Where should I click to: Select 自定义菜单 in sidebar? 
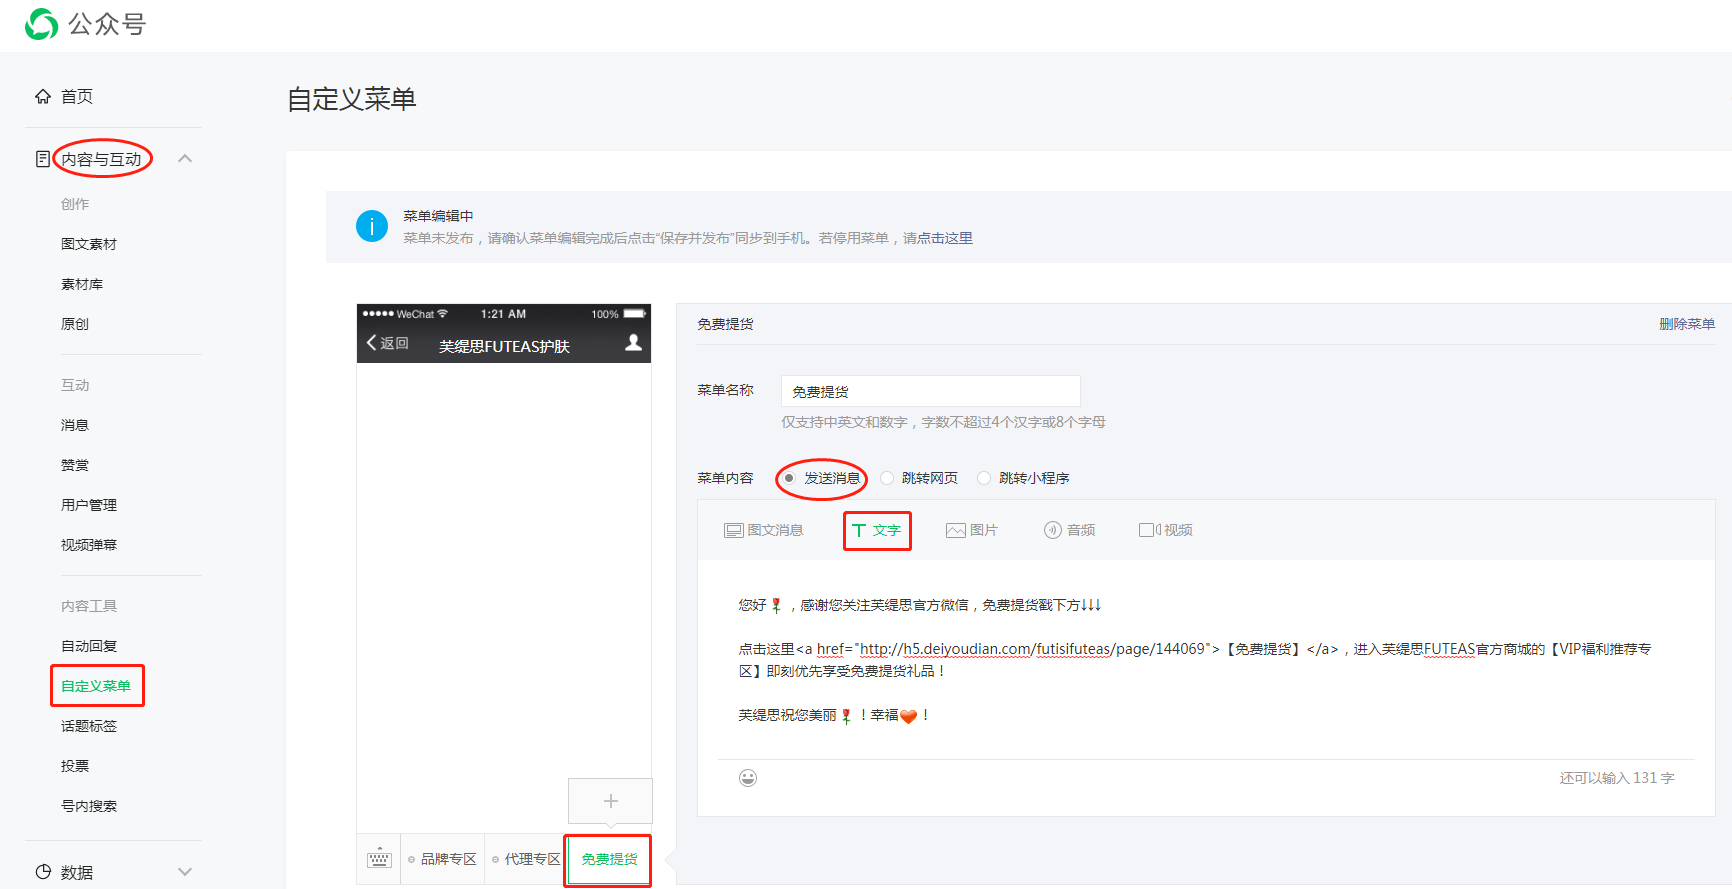click(96, 686)
